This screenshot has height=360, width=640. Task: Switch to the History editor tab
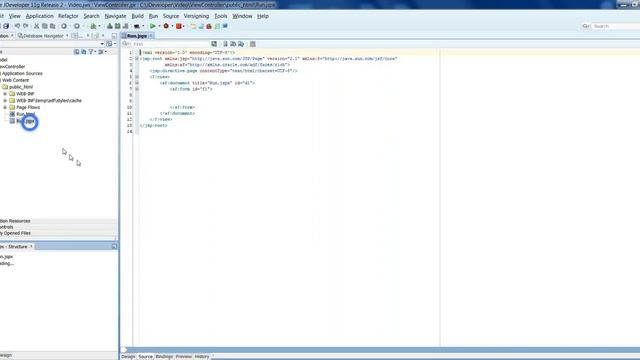202,356
